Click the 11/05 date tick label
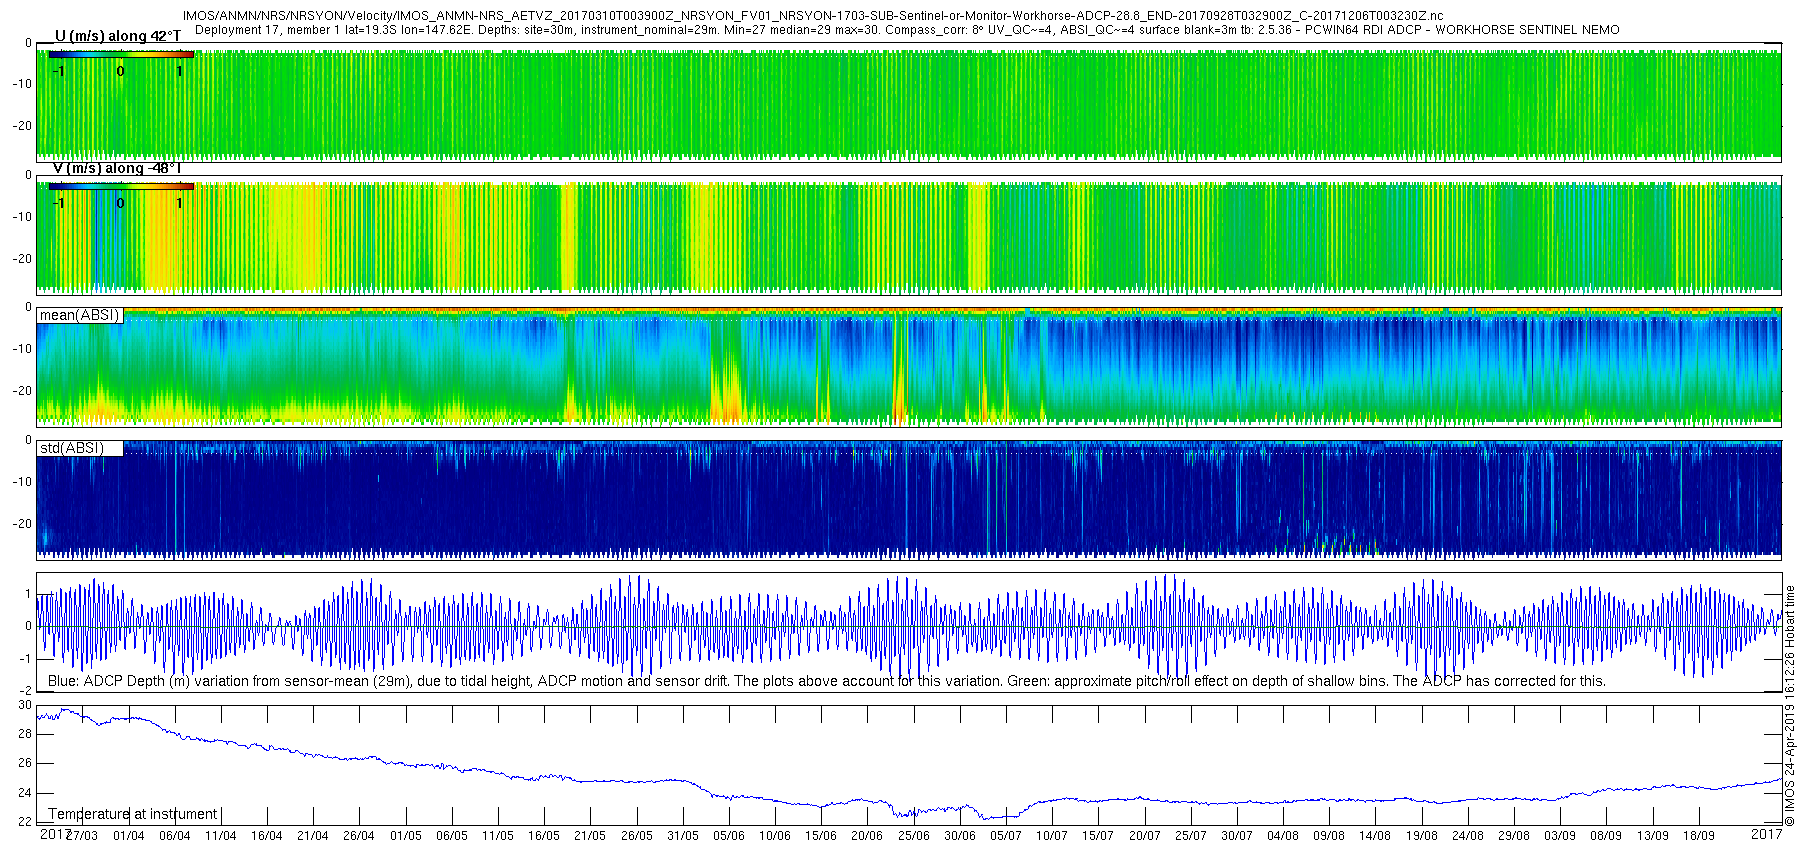The width and height of the screenshot is (1800, 850). [x=498, y=836]
